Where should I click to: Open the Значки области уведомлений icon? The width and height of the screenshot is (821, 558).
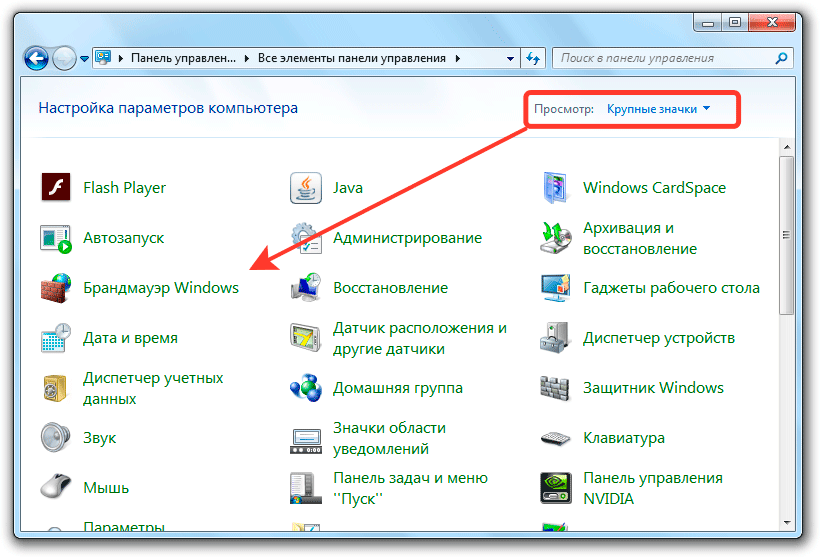click(x=306, y=441)
